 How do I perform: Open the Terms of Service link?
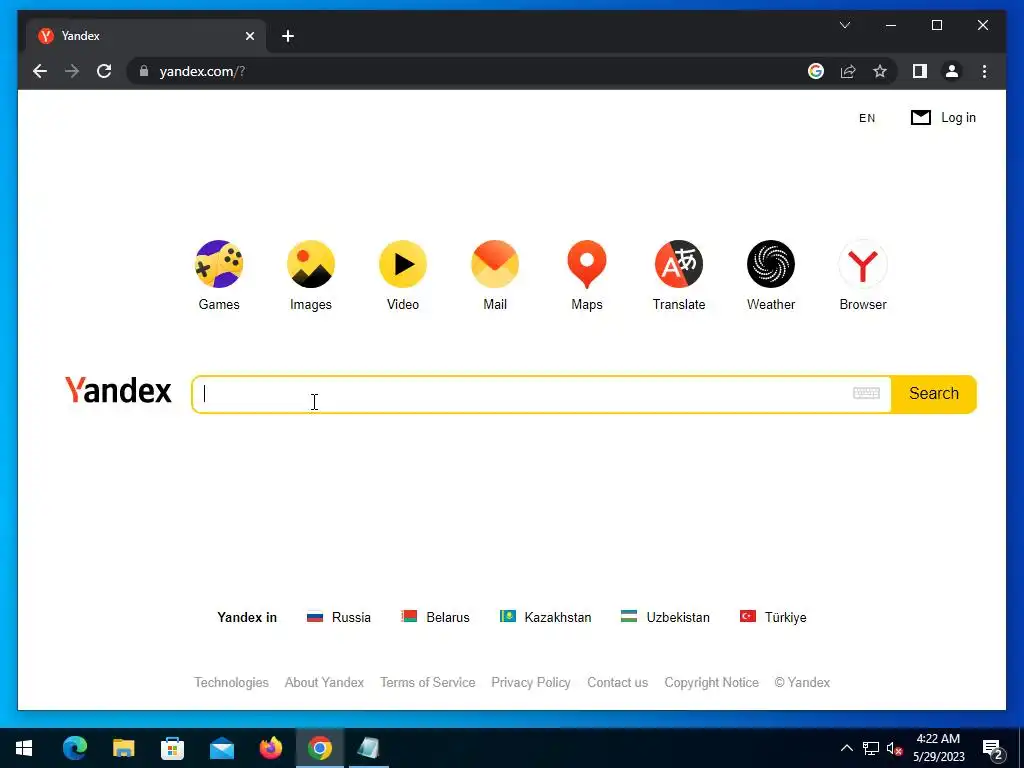click(x=428, y=682)
